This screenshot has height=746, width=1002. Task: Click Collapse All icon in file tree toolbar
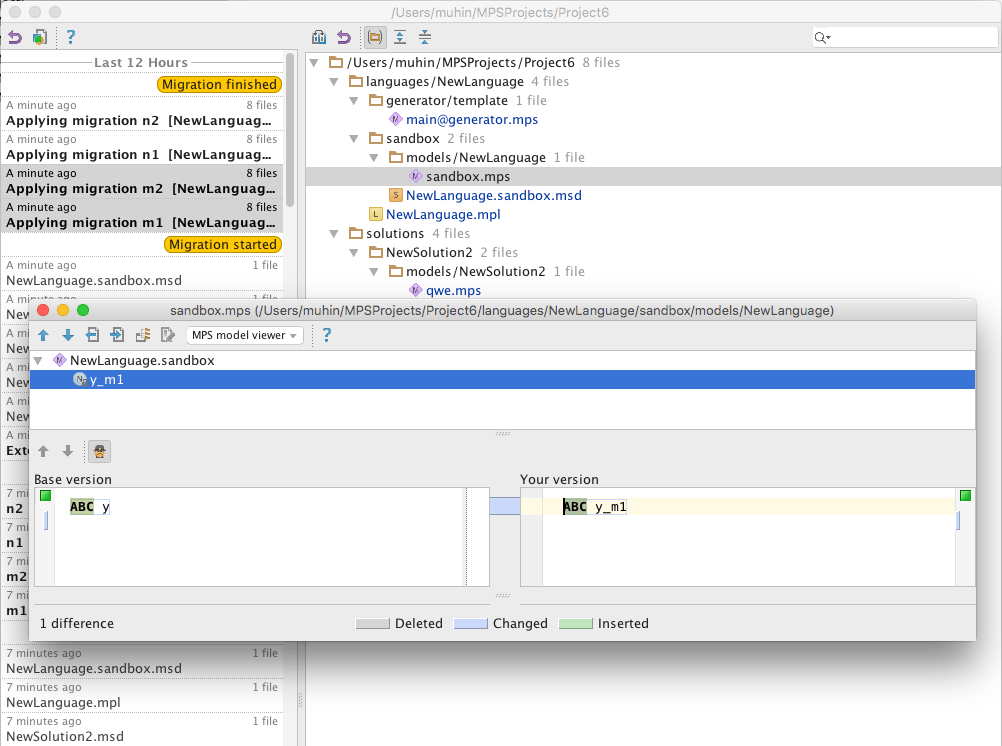pos(425,38)
